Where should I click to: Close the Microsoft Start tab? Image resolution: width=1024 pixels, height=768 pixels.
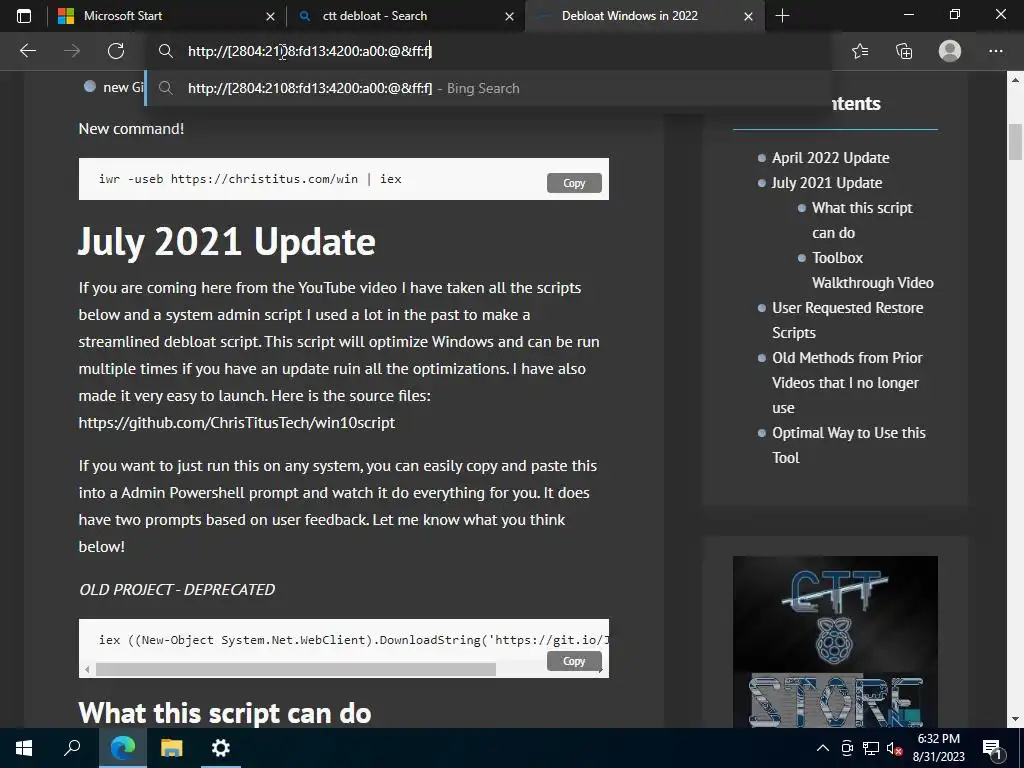click(270, 16)
